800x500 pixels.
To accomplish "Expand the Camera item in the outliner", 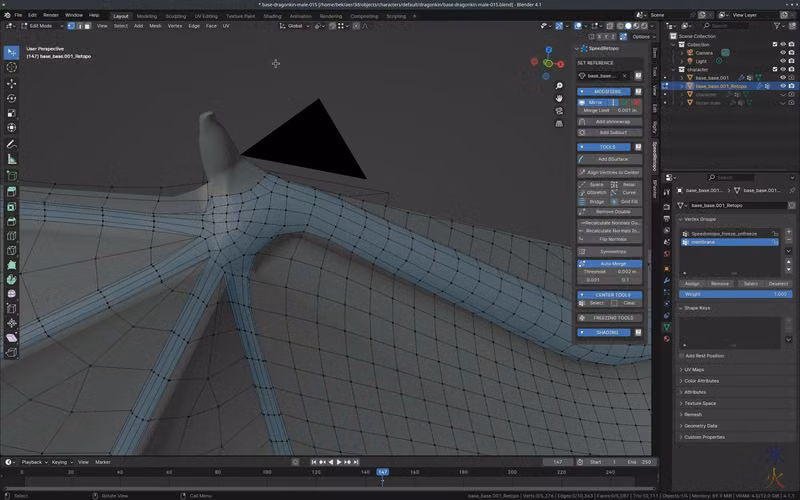I will (x=682, y=53).
